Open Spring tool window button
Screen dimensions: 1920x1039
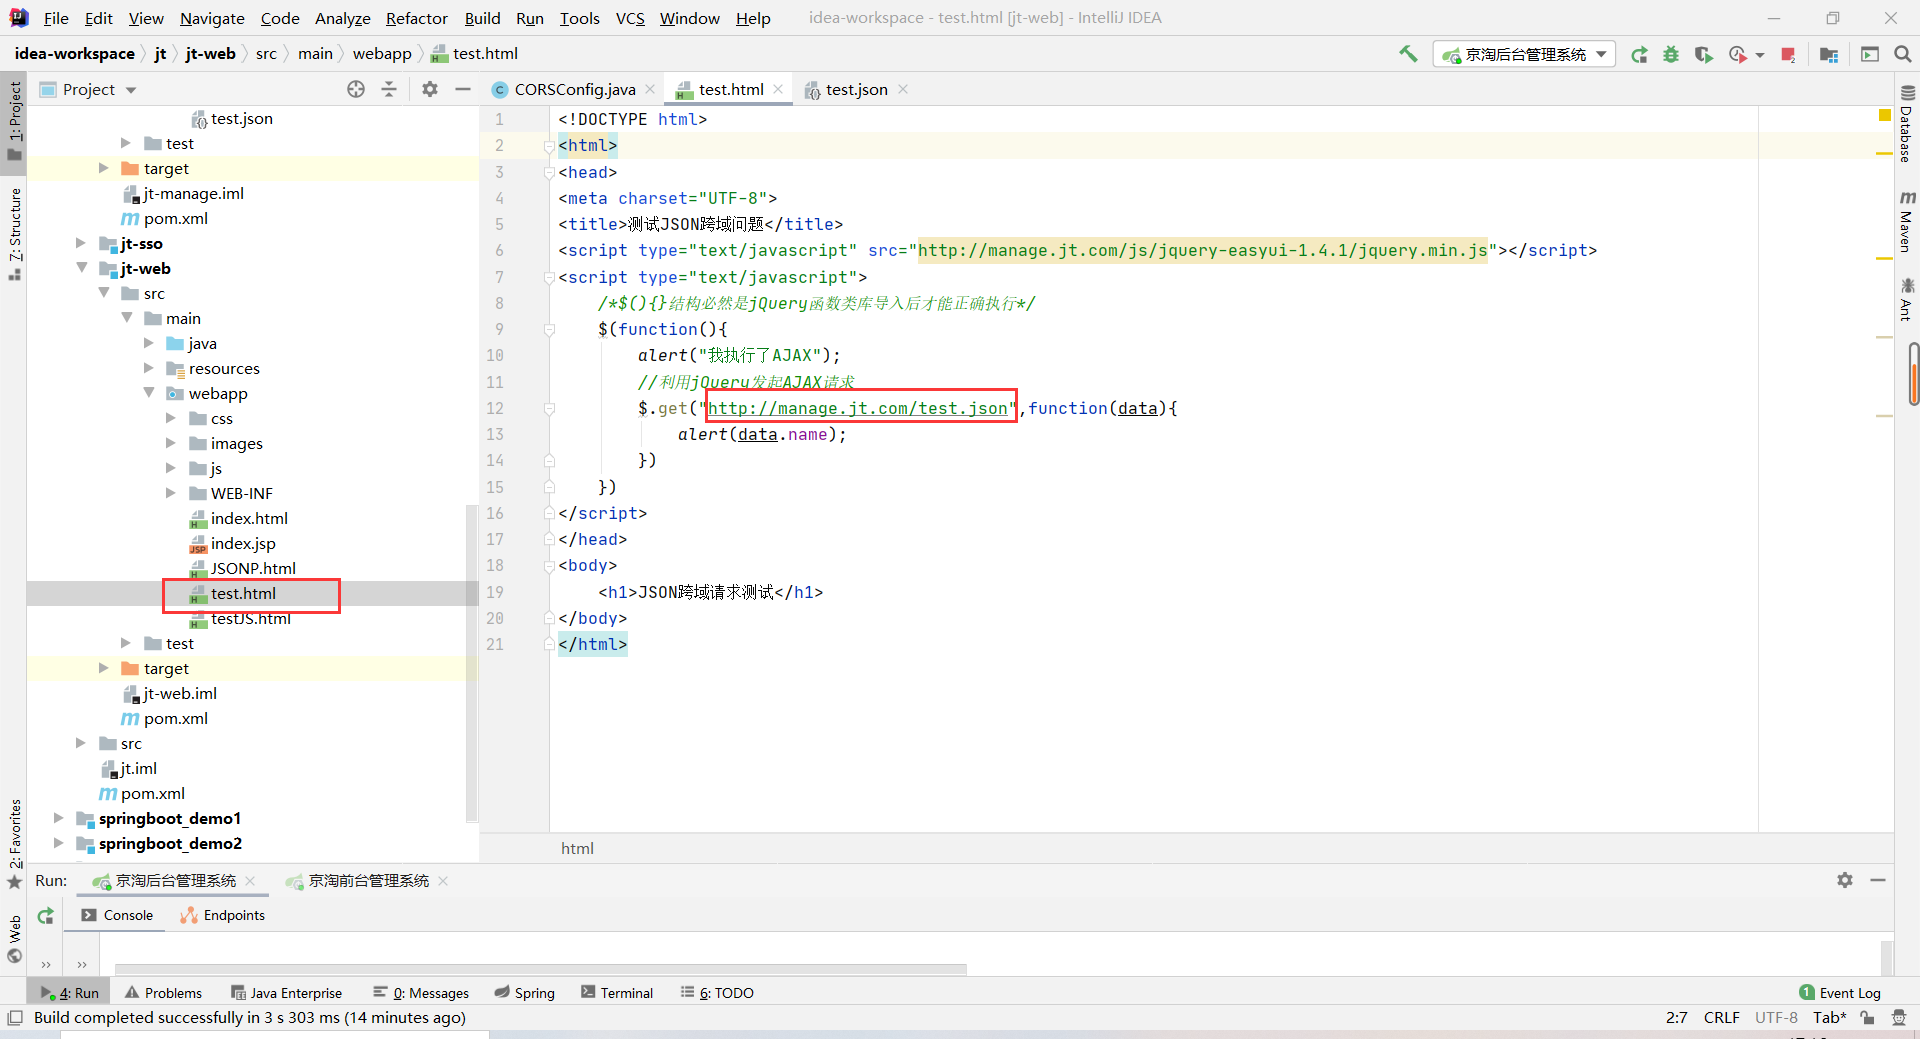pyautogui.click(x=525, y=993)
